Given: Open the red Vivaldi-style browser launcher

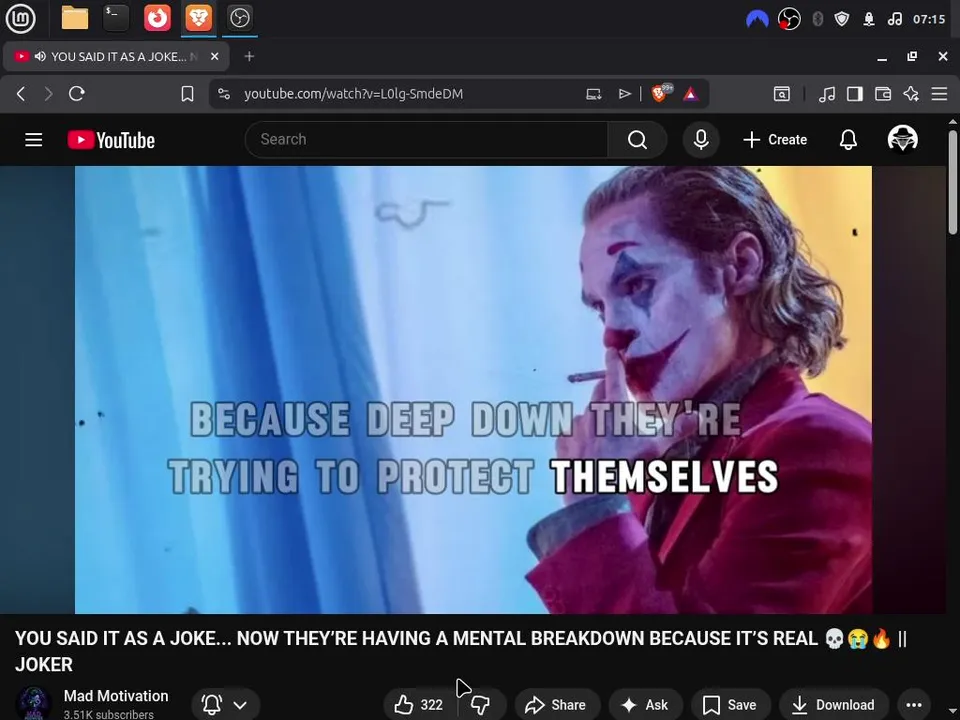Looking at the screenshot, I should tap(157, 18).
